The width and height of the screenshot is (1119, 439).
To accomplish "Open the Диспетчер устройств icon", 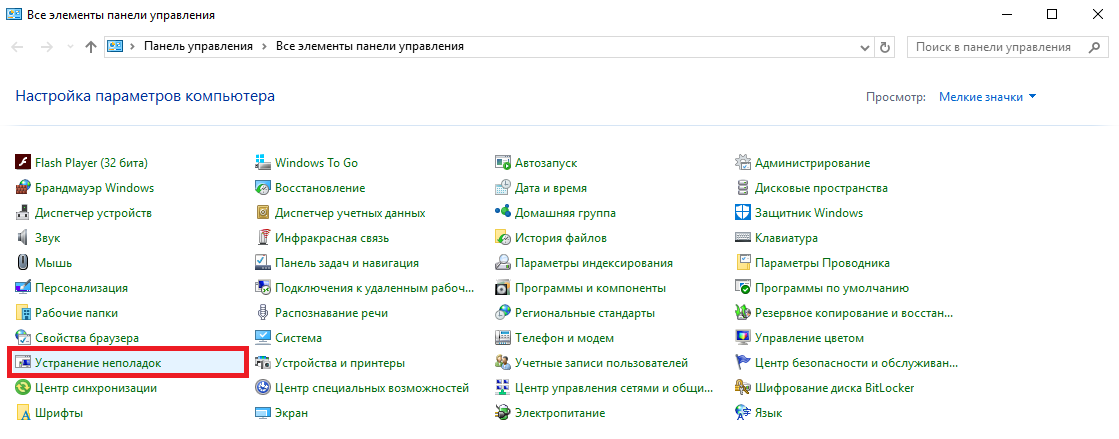I will point(23,213).
